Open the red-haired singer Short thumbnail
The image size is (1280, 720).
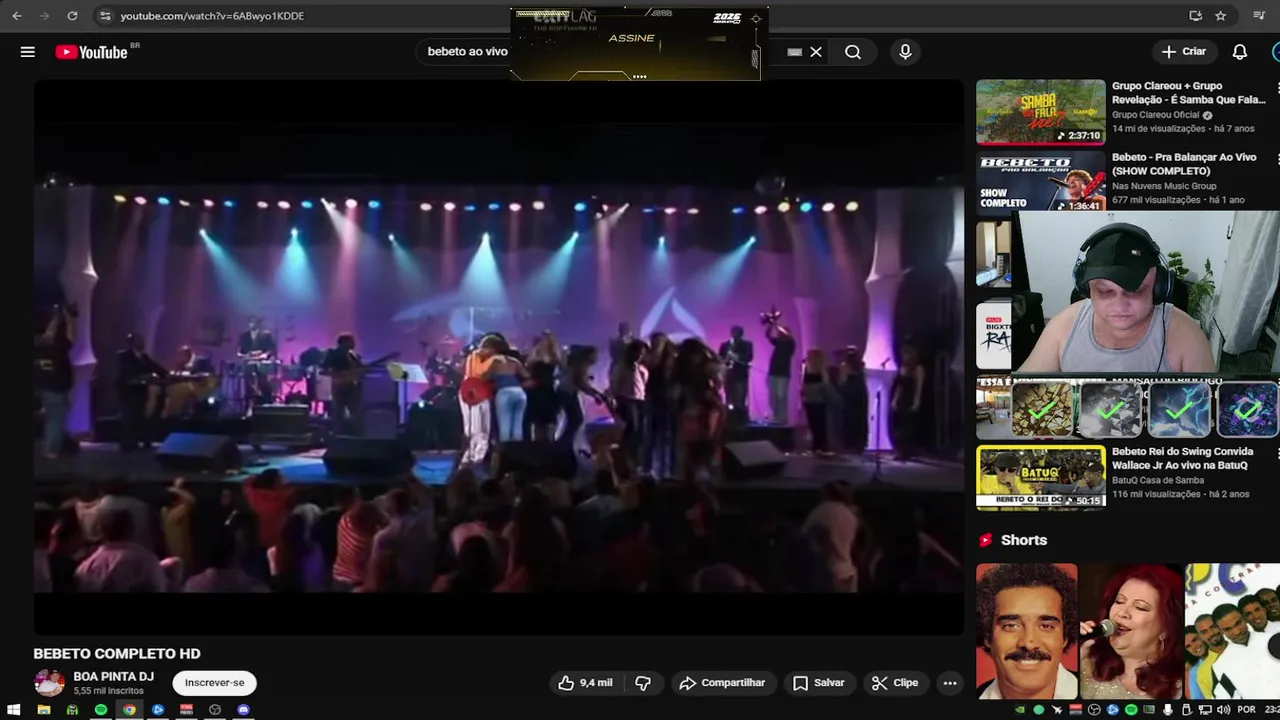click(x=1131, y=631)
